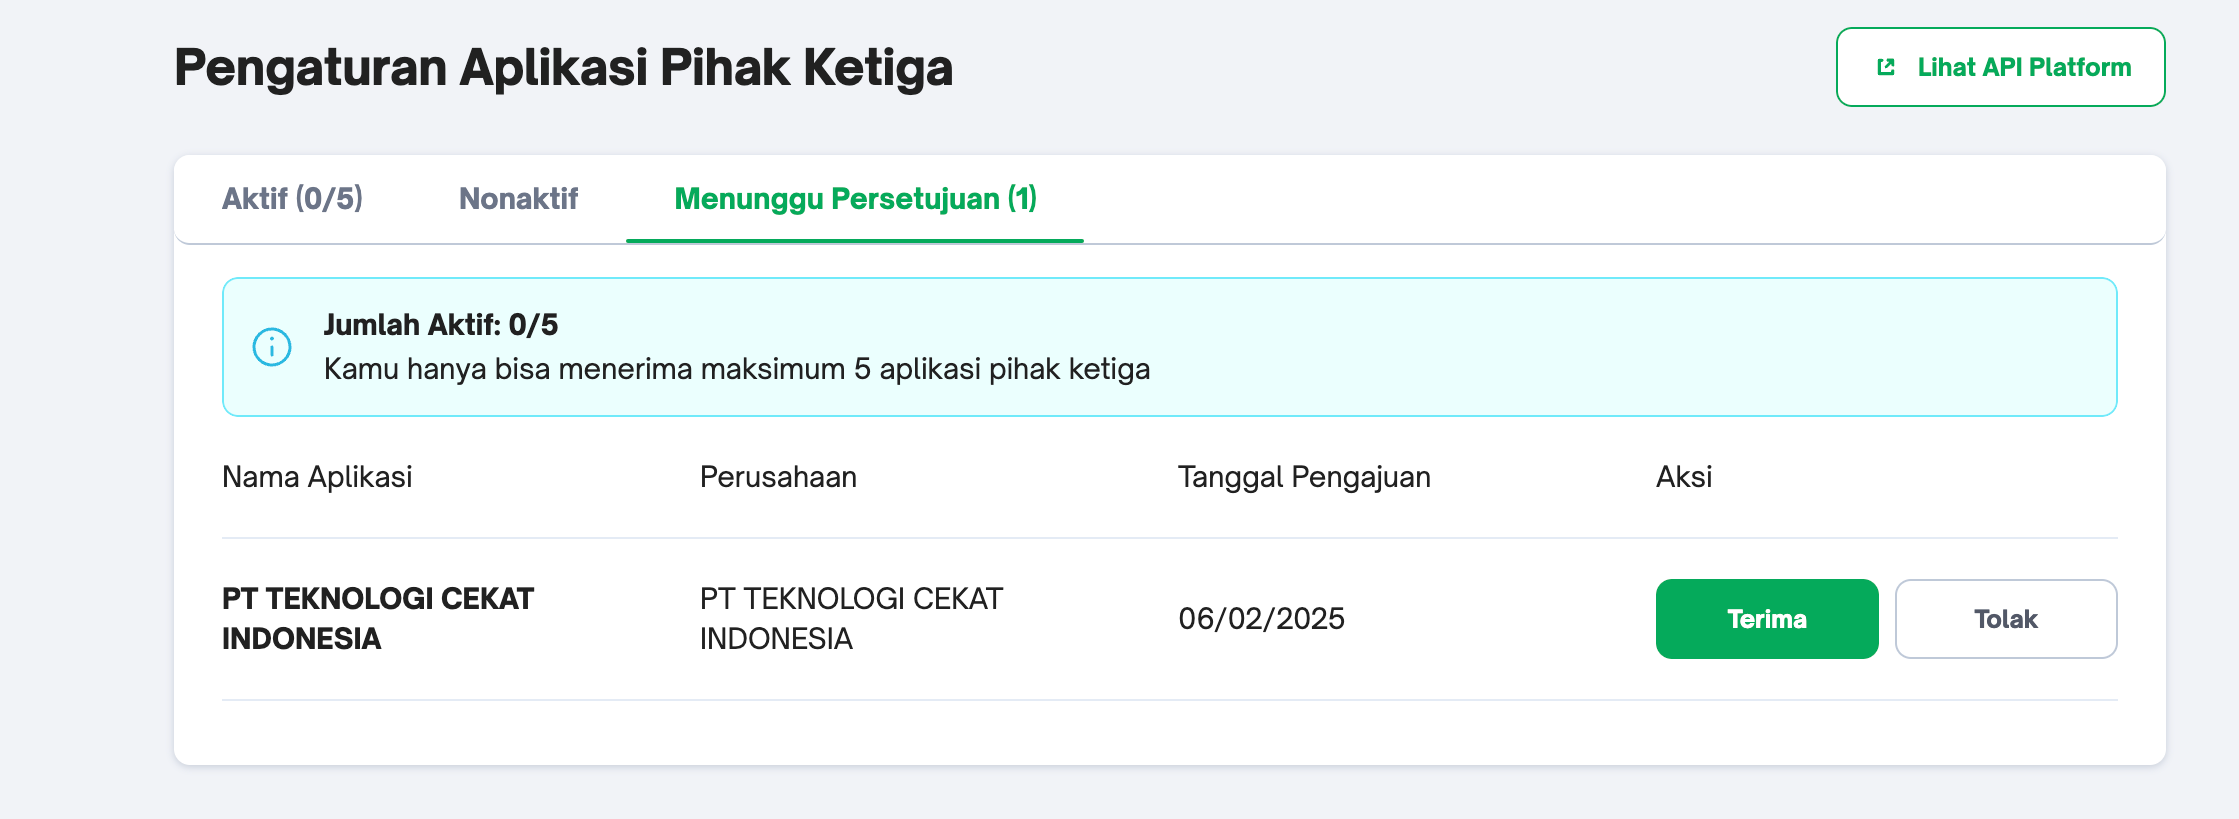Click the submission date 06/02/2025
2239x819 pixels.
[x=1261, y=619]
